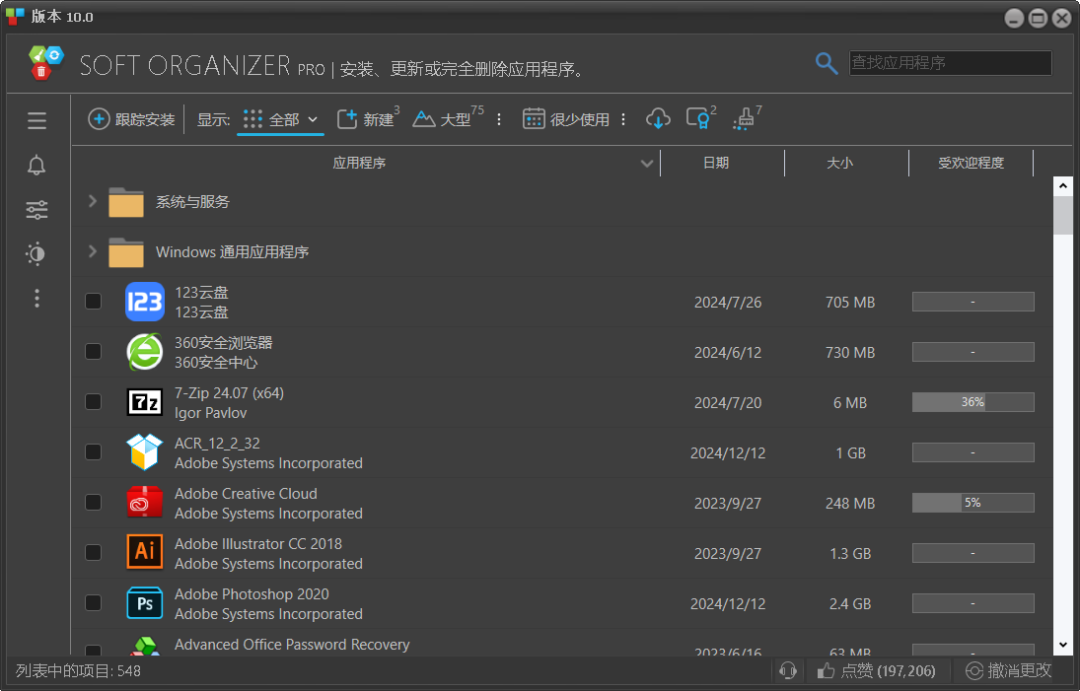Screen dimensions: 1080x691
Task: Click the headset support icon in status bar
Action: (x=788, y=670)
